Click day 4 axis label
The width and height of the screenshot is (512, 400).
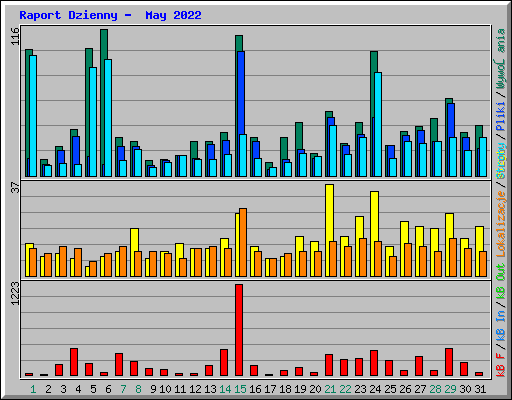(78, 389)
